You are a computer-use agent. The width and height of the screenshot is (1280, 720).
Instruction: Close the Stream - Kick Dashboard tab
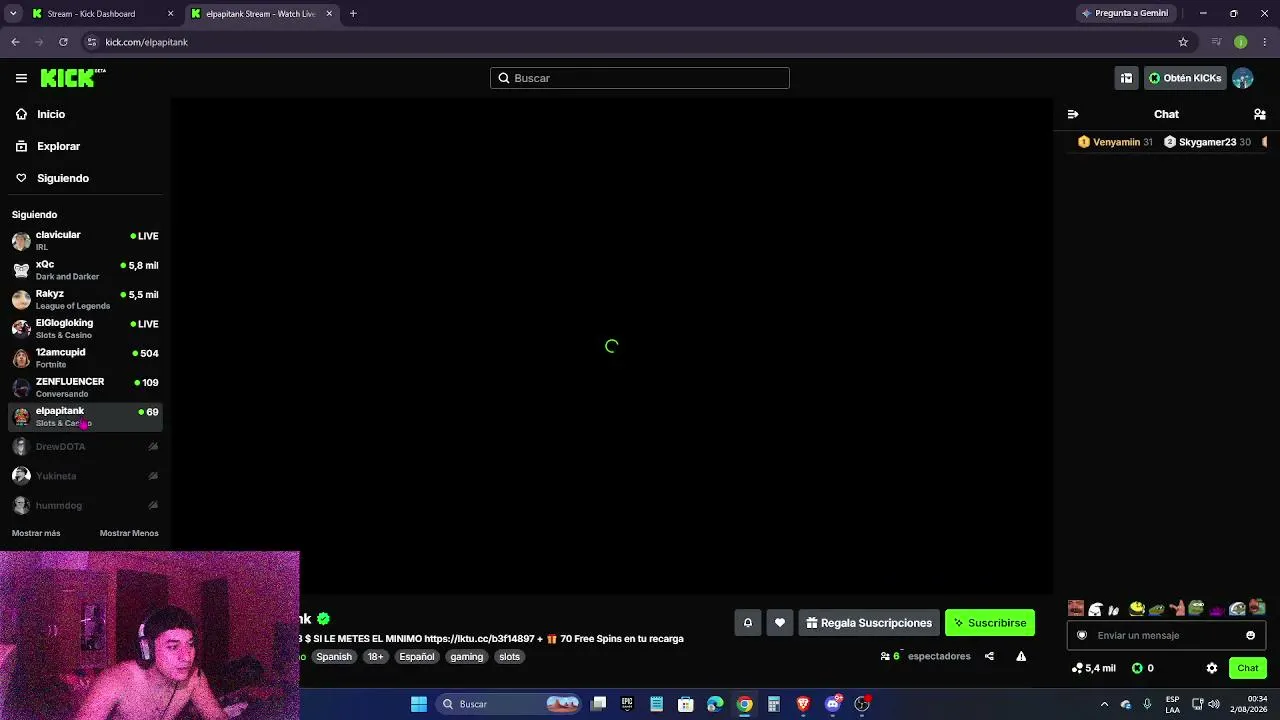coord(170,14)
